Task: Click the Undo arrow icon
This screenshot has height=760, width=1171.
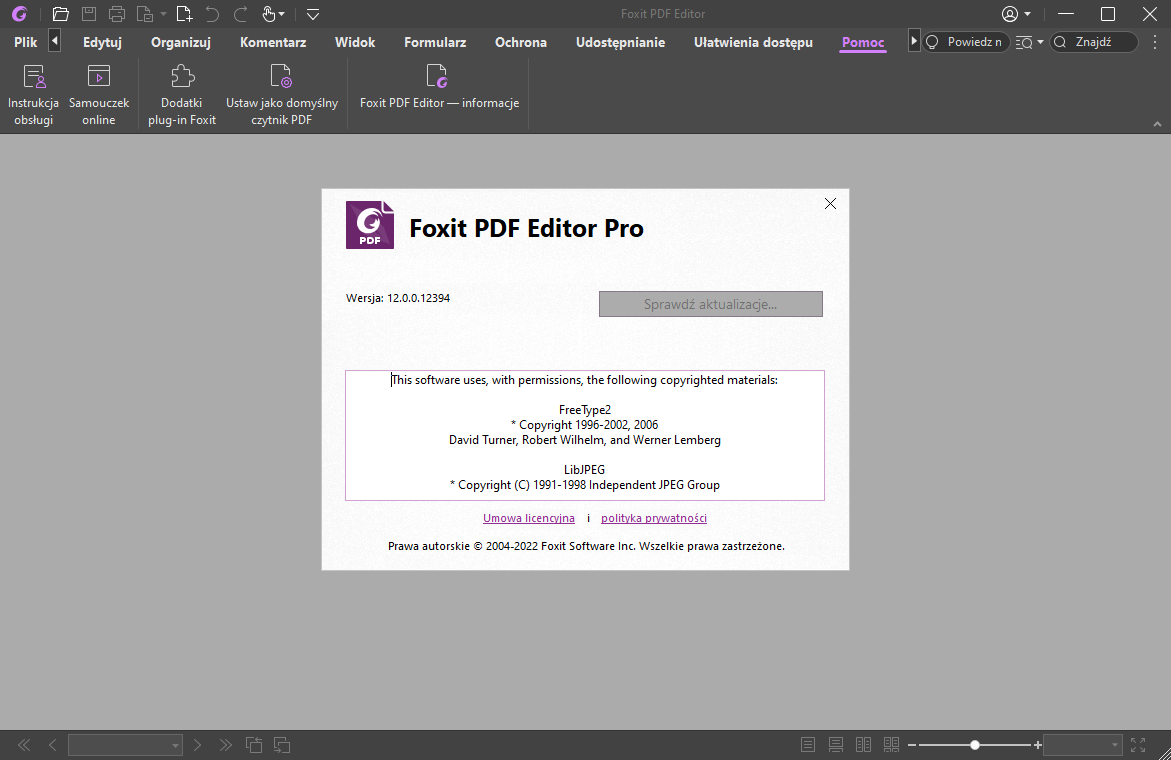Action: pos(212,13)
